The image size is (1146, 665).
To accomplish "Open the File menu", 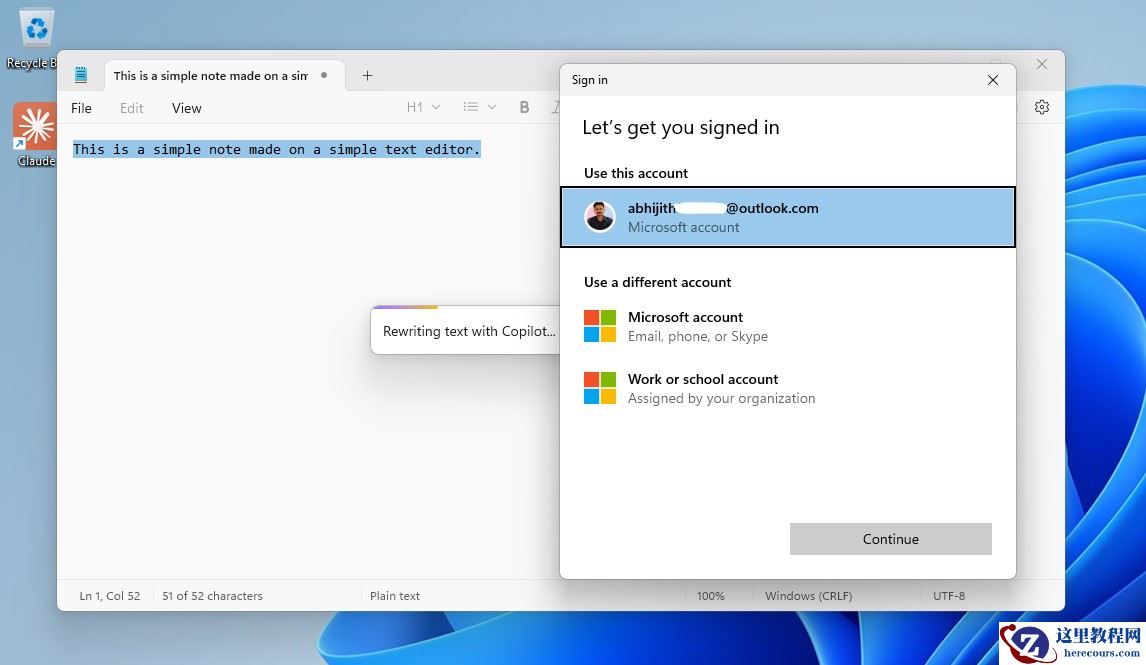I will [x=81, y=107].
